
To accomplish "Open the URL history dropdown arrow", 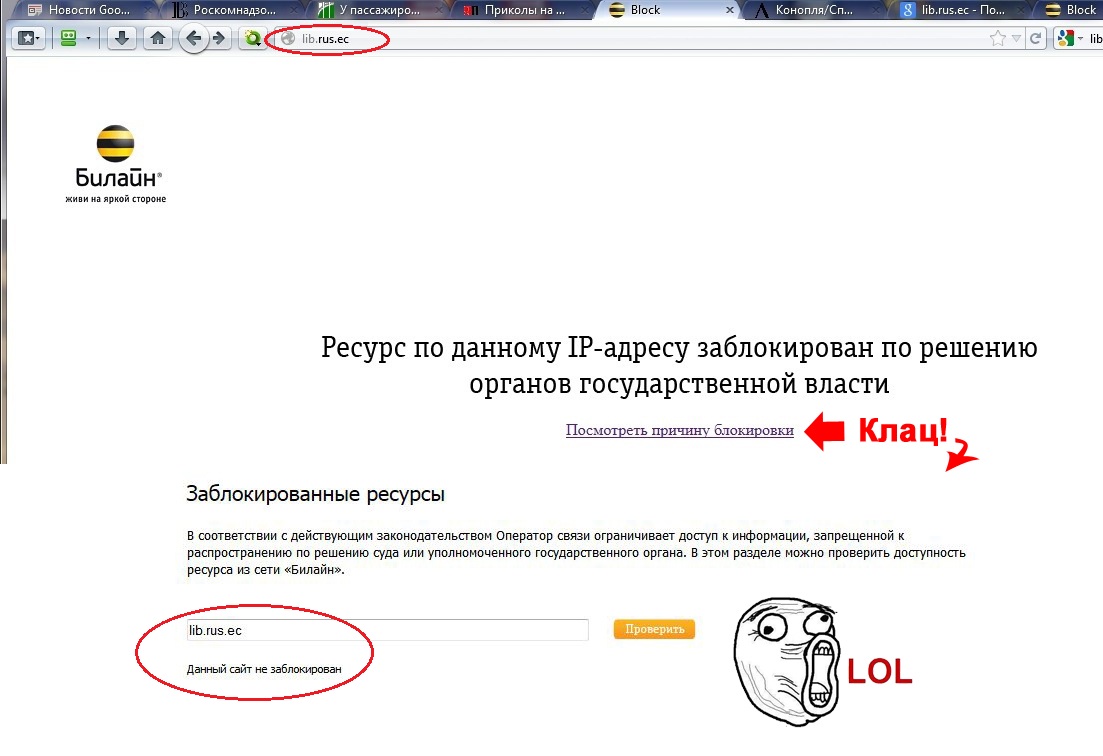I will pos(1016,39).
